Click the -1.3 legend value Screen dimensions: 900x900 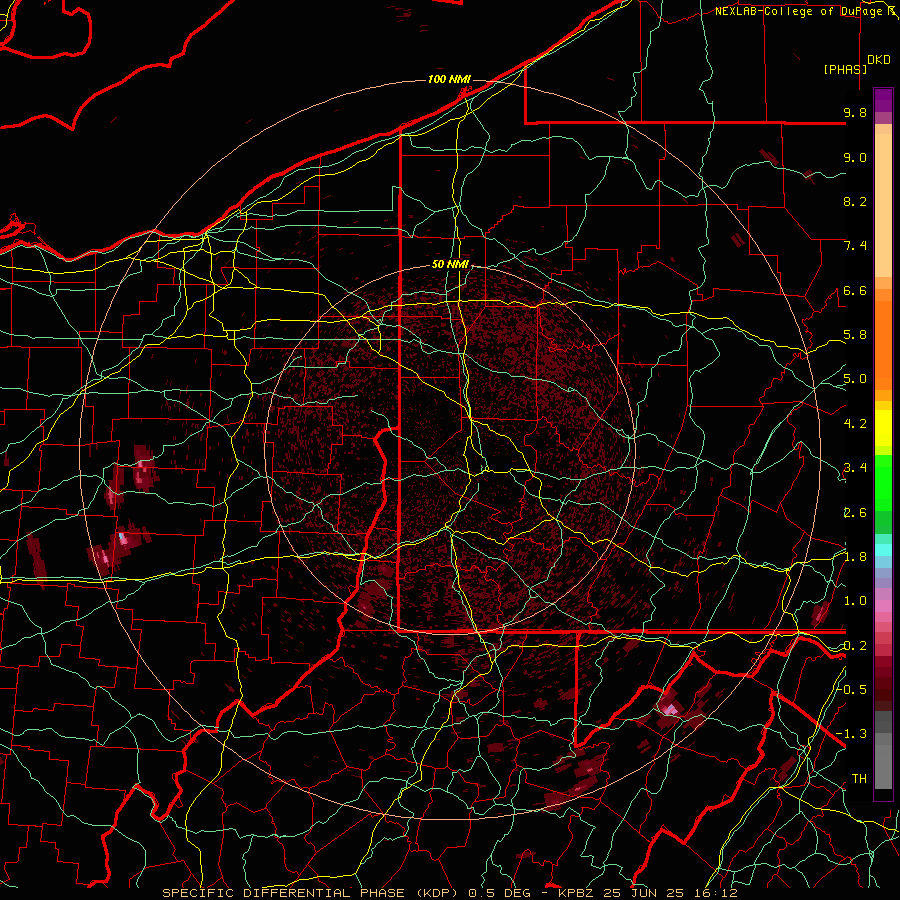(x=852, y=734)
